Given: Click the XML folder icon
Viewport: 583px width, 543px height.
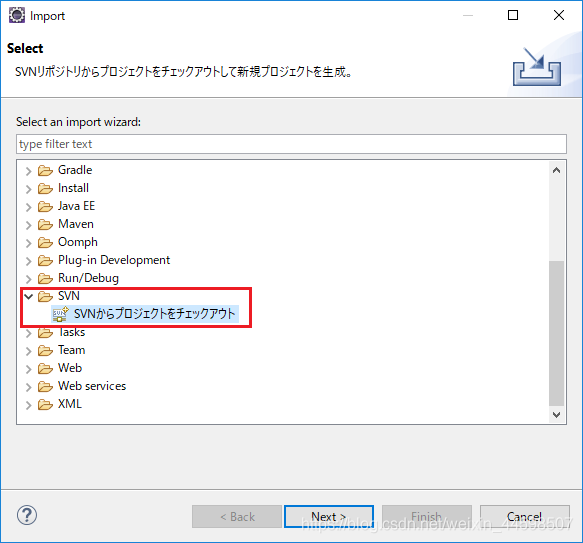Looking at the screenshot, I should (45, 404).
